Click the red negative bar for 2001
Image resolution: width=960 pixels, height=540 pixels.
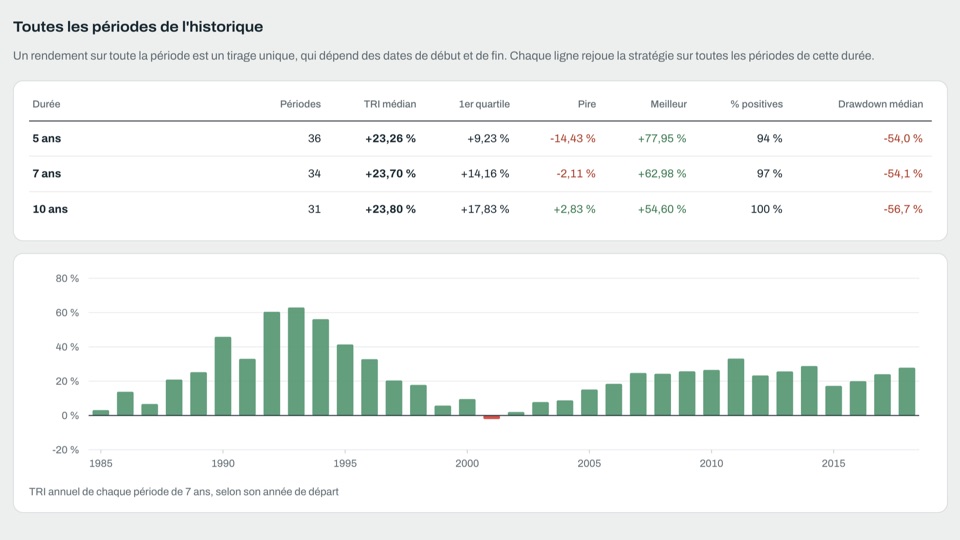point(492,417)
